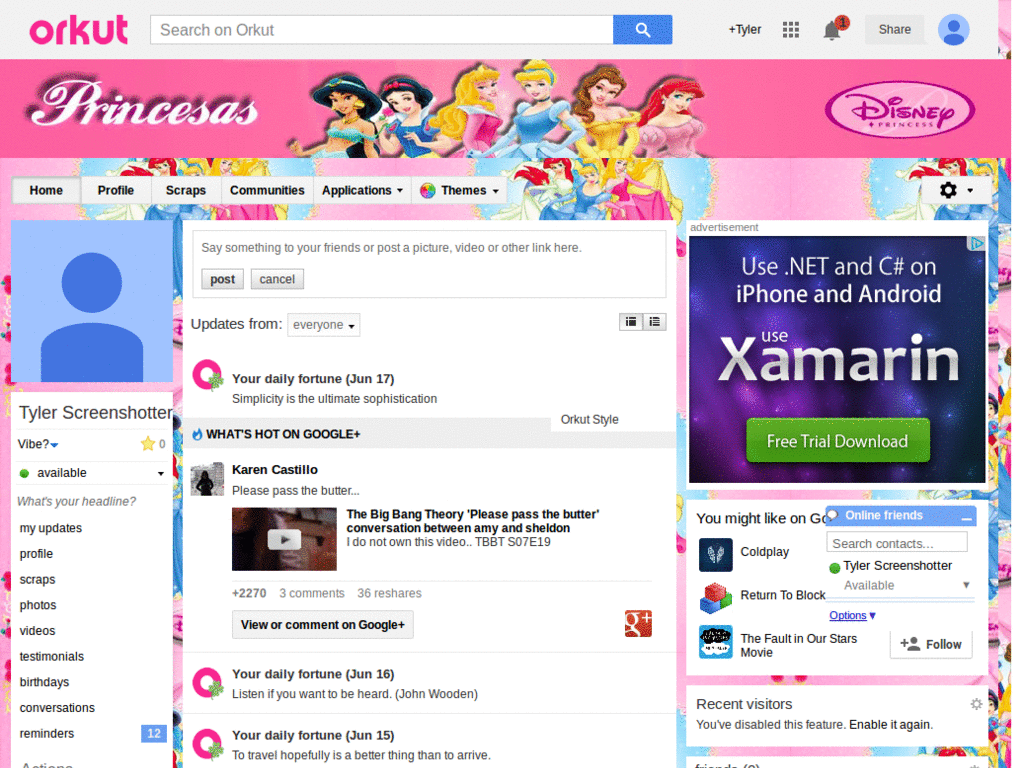
Task: Open the 36 reshares link
Action: [389, 594]
